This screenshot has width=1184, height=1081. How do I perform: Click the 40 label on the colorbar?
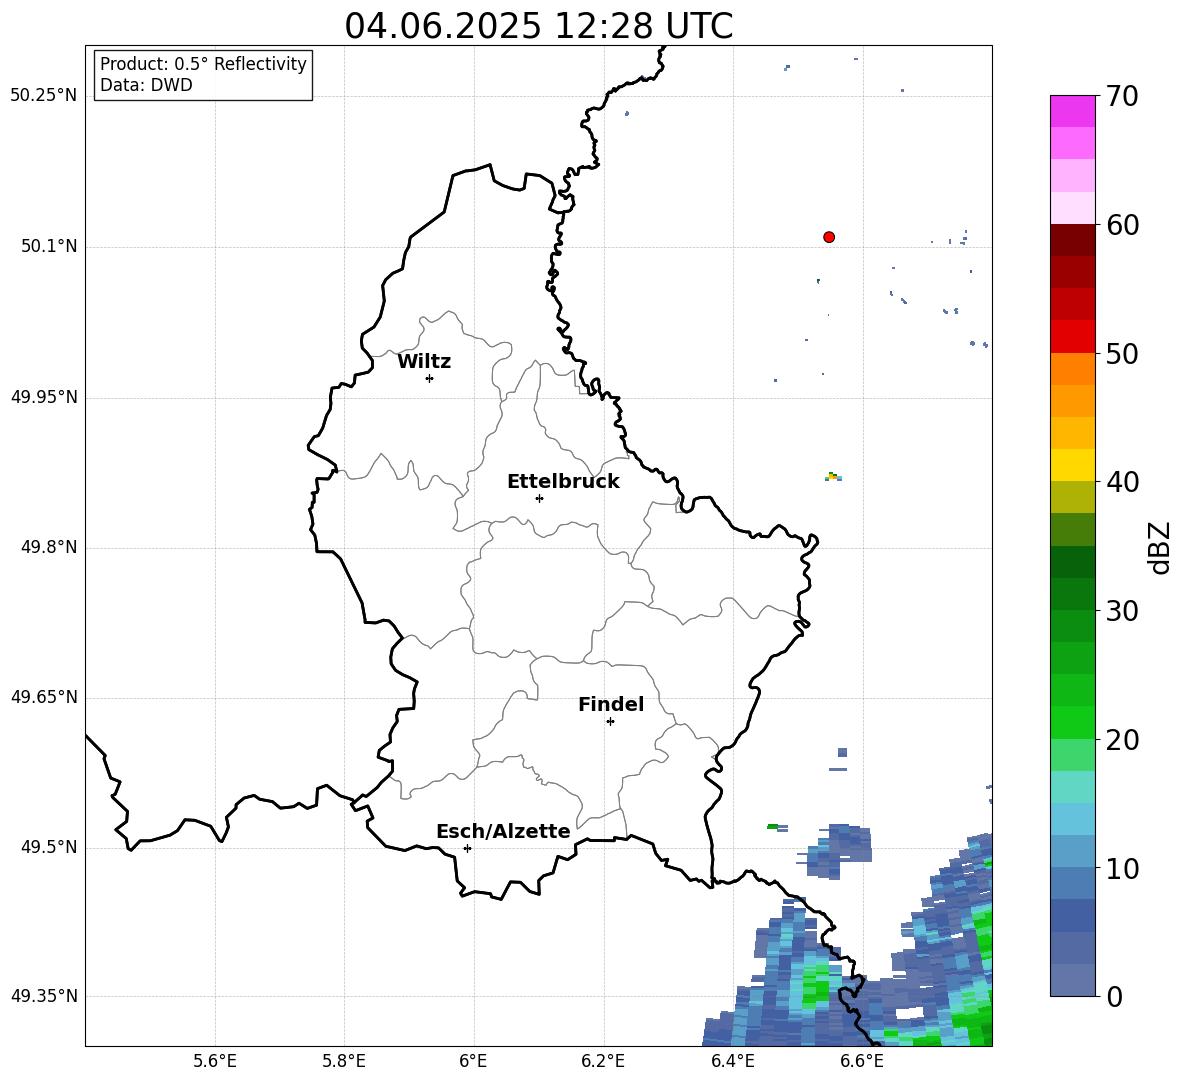point(1122,482)
